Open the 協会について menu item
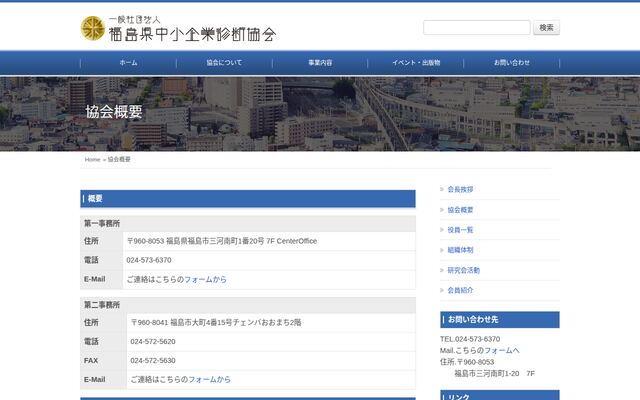The width and height of the screenshot is (640, 400). tap(224, 62)
